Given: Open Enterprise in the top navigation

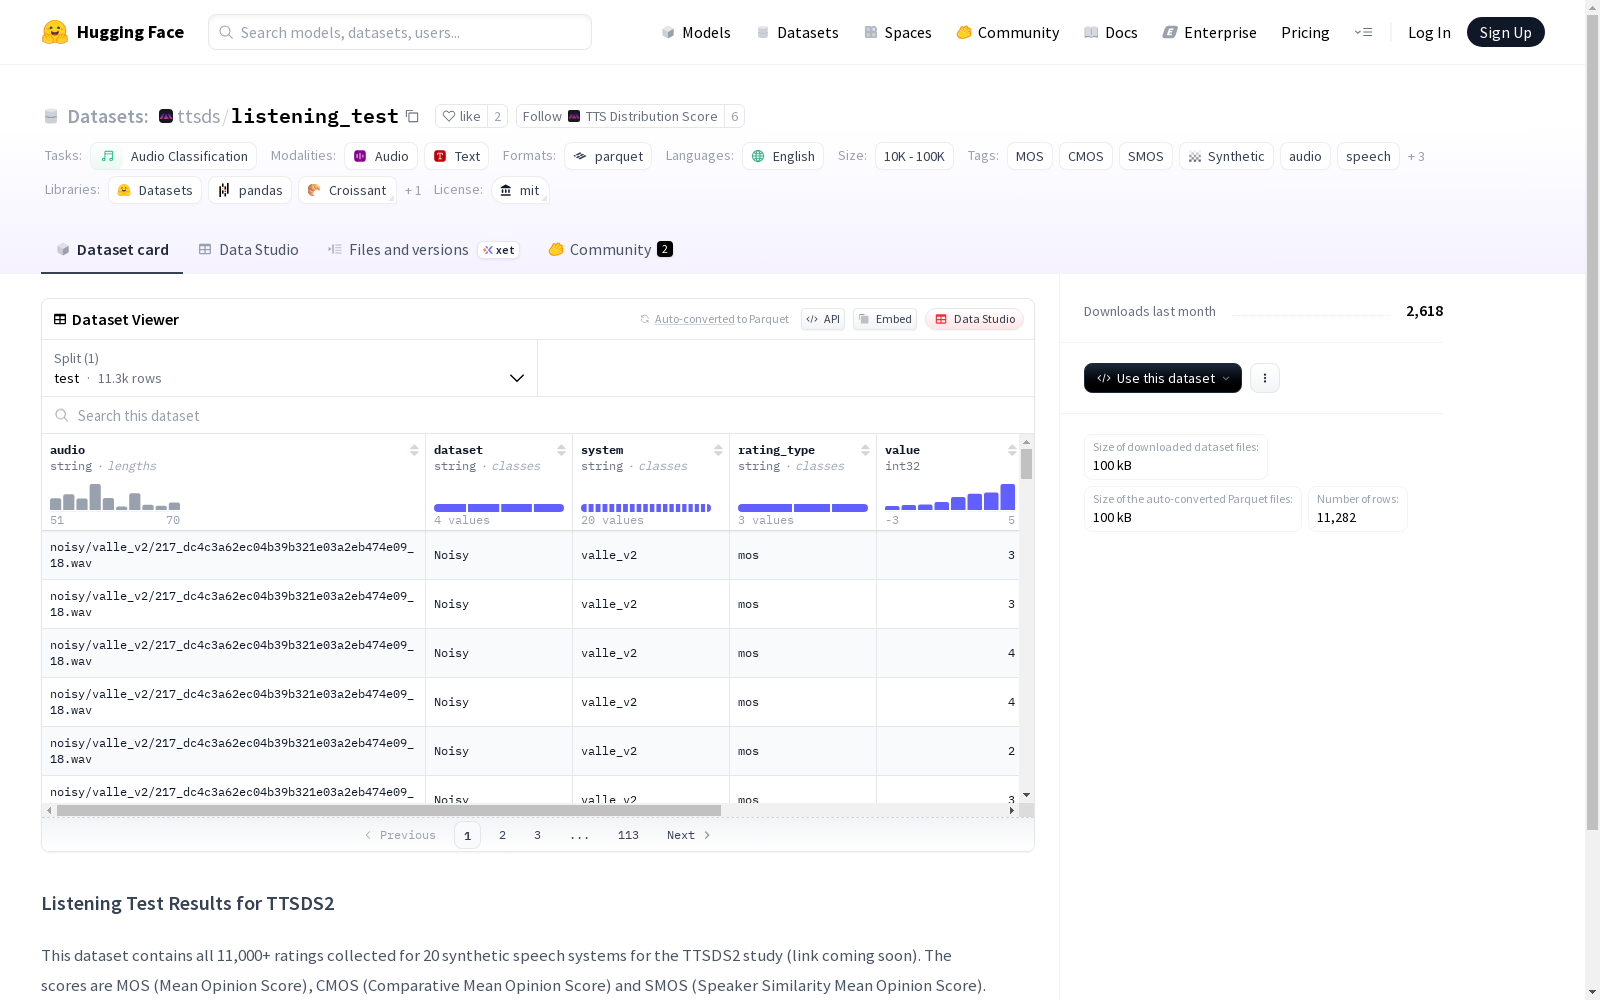Looking at the screenshot, I should (x=1210, y=32).
